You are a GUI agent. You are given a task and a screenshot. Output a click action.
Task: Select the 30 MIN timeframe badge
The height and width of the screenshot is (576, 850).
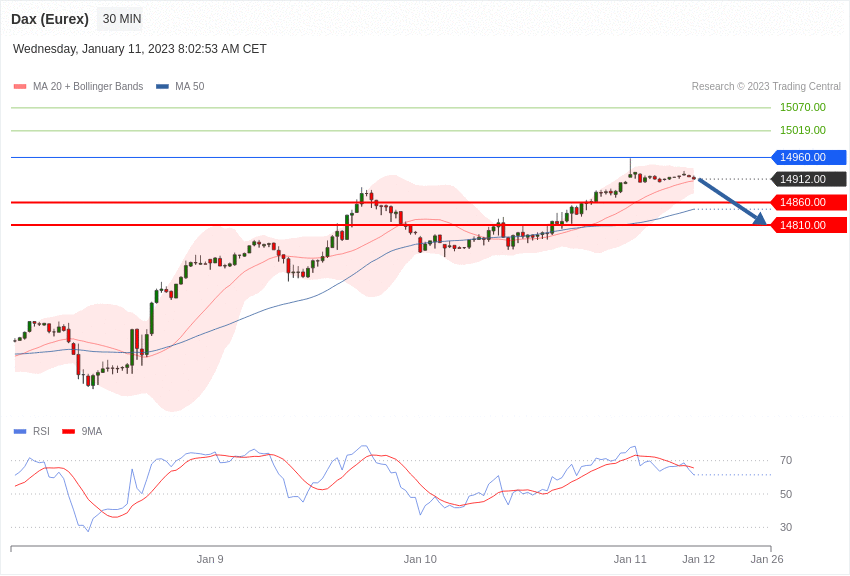[122, 19]
